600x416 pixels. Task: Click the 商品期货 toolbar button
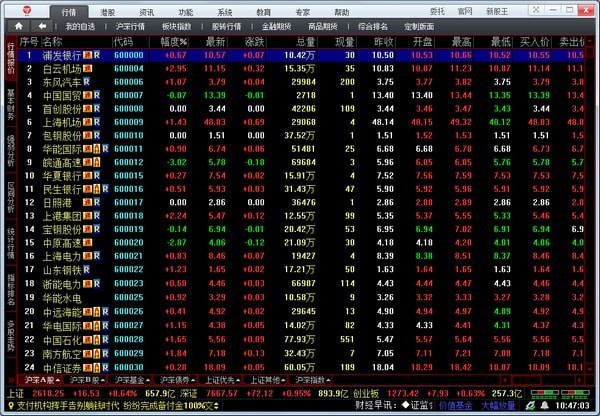click(x=323, y=26)
